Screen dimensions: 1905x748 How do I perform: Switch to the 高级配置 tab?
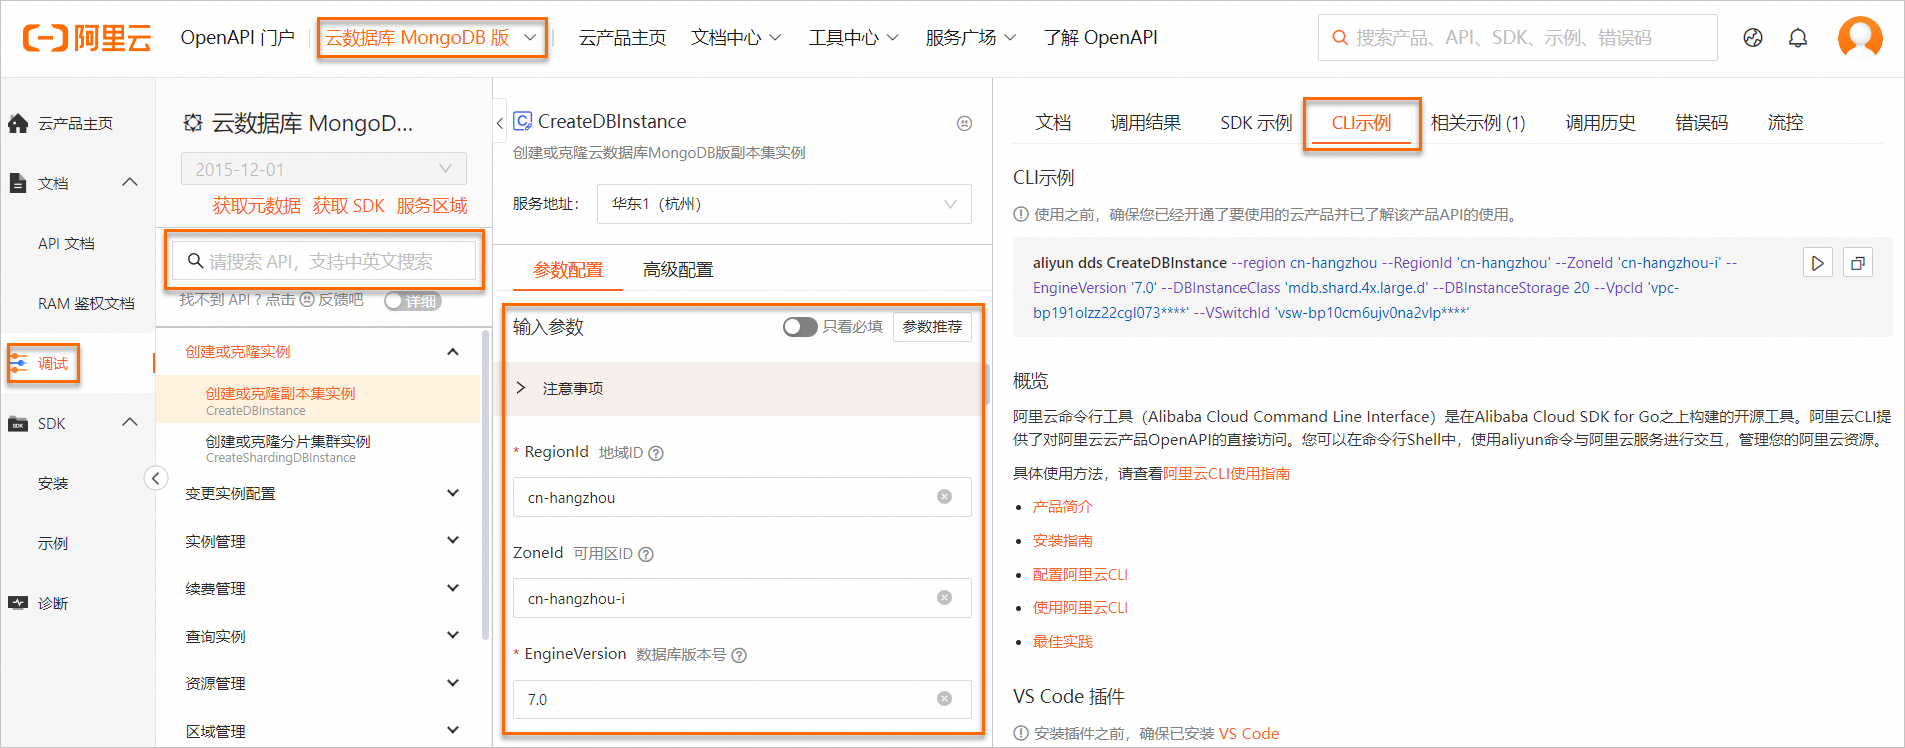(x=678, y=270)
